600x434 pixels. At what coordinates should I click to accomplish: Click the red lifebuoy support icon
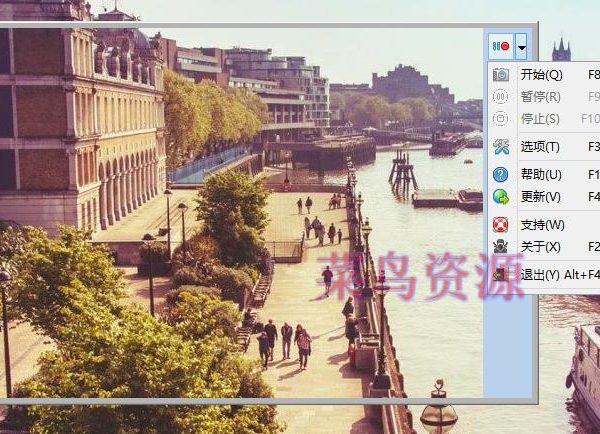coord(501,225)
